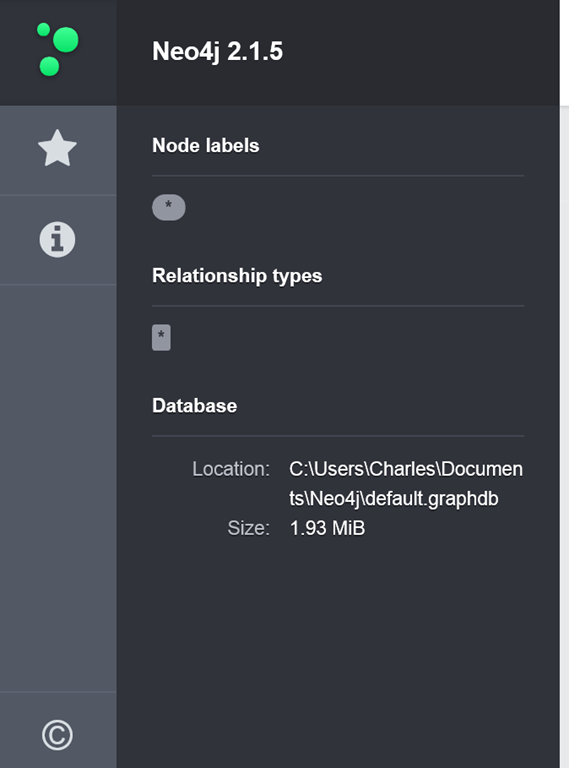
Task: Click the Neo4j 2.1.5 title text
Action: point(217,51)
